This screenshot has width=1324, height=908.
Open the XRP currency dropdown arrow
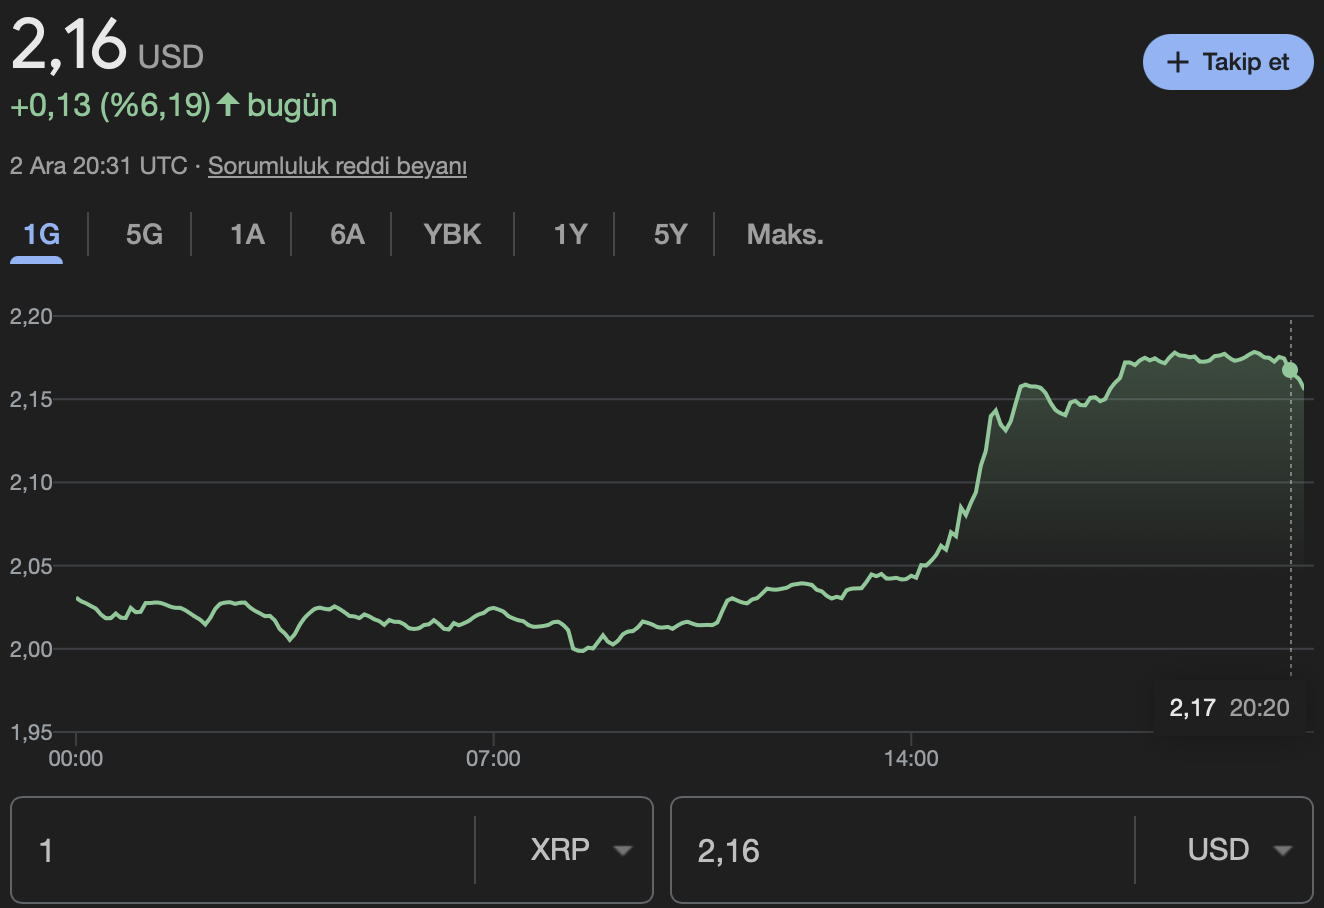point(623,850)
